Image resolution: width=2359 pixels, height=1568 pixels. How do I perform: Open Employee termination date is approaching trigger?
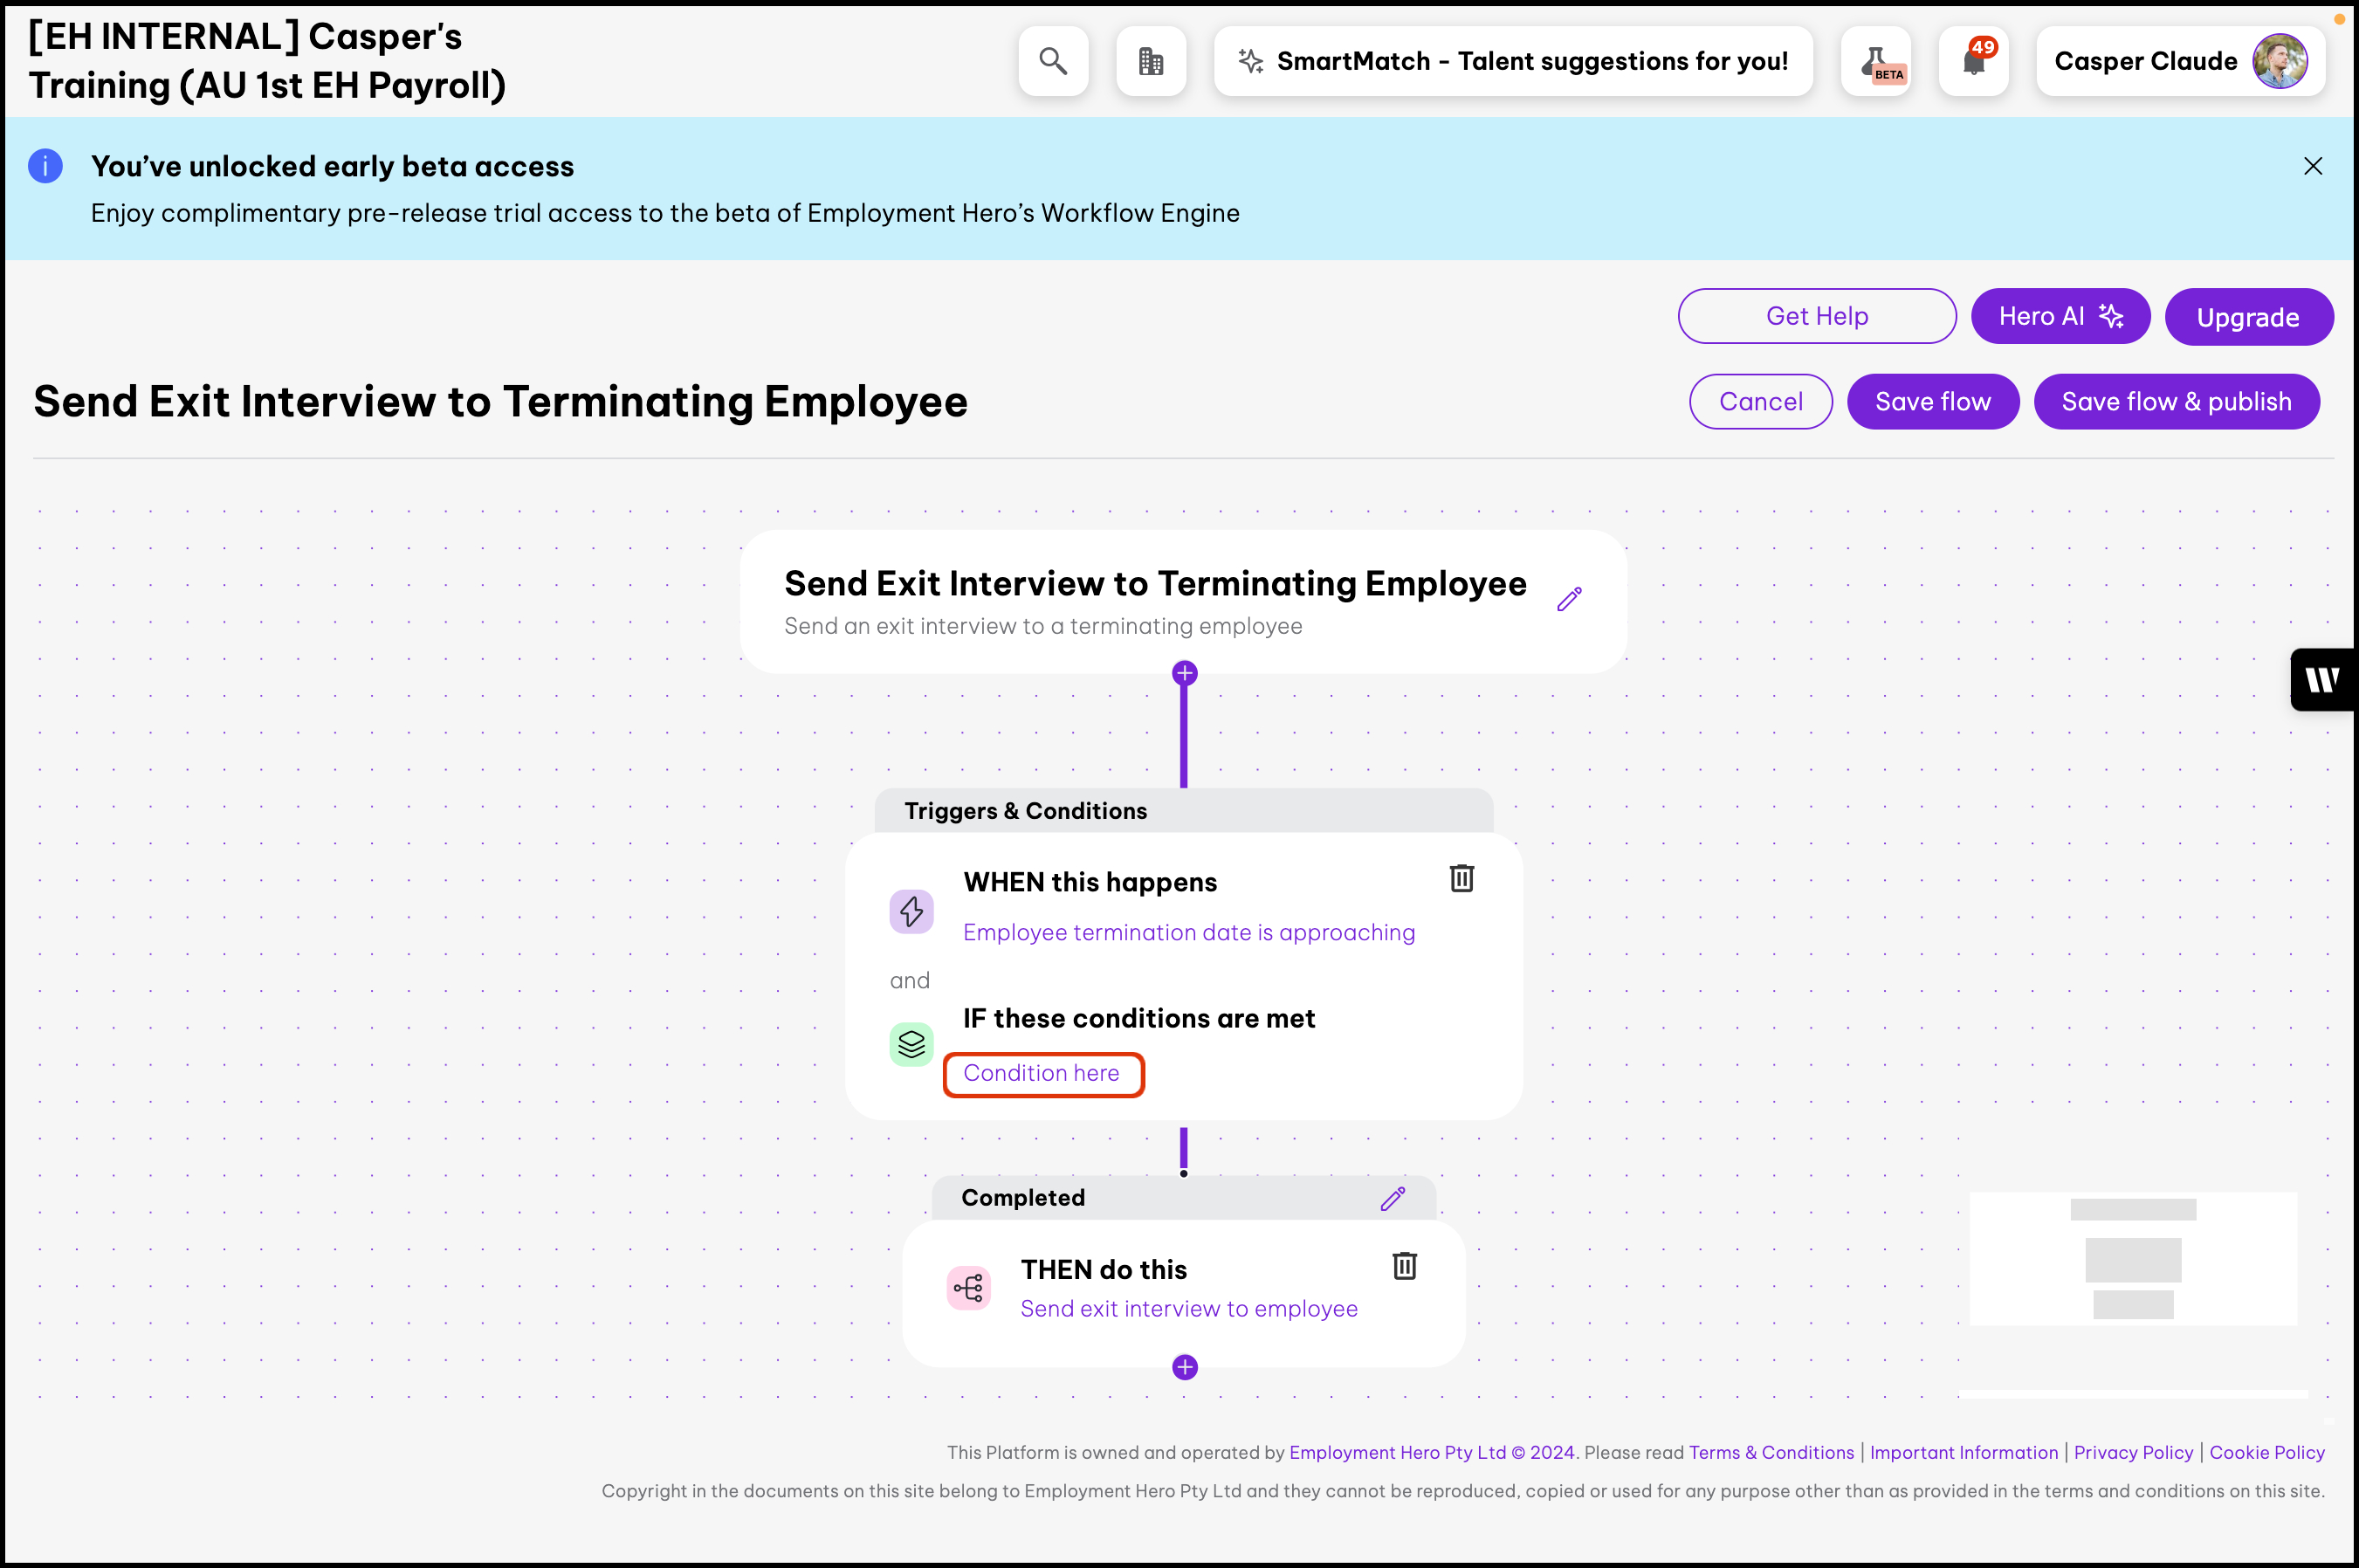[x=1188, y=932]
